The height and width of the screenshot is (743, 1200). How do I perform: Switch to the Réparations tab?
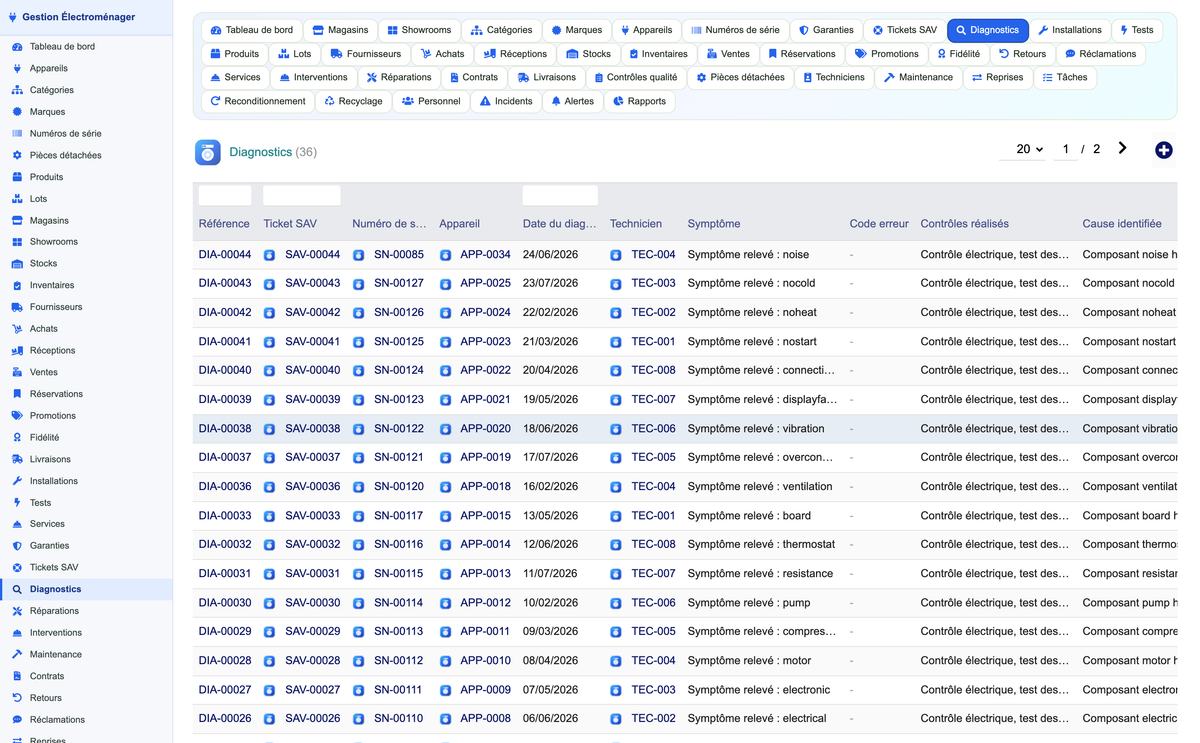[398, 77]
